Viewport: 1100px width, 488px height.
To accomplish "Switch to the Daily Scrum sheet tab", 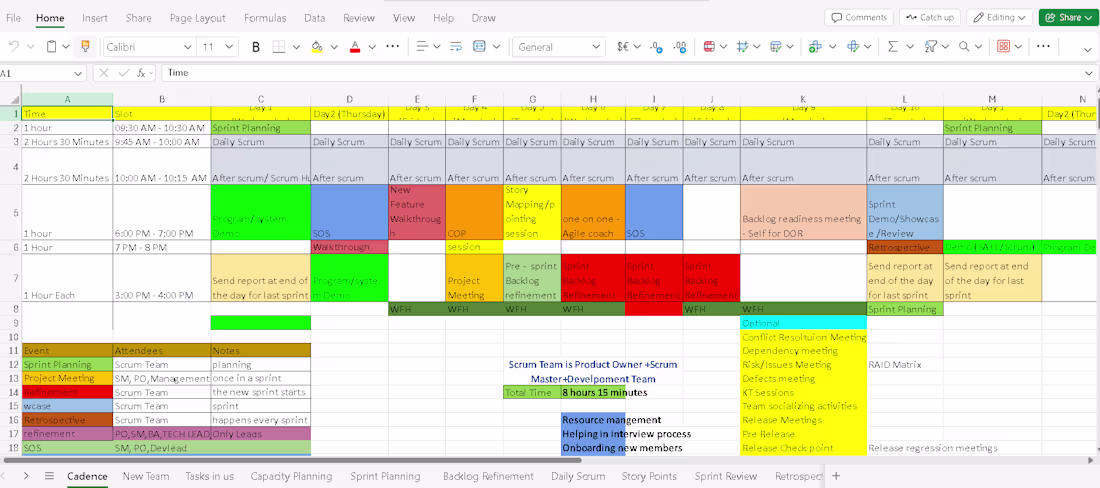I will [x=577, y=476].
